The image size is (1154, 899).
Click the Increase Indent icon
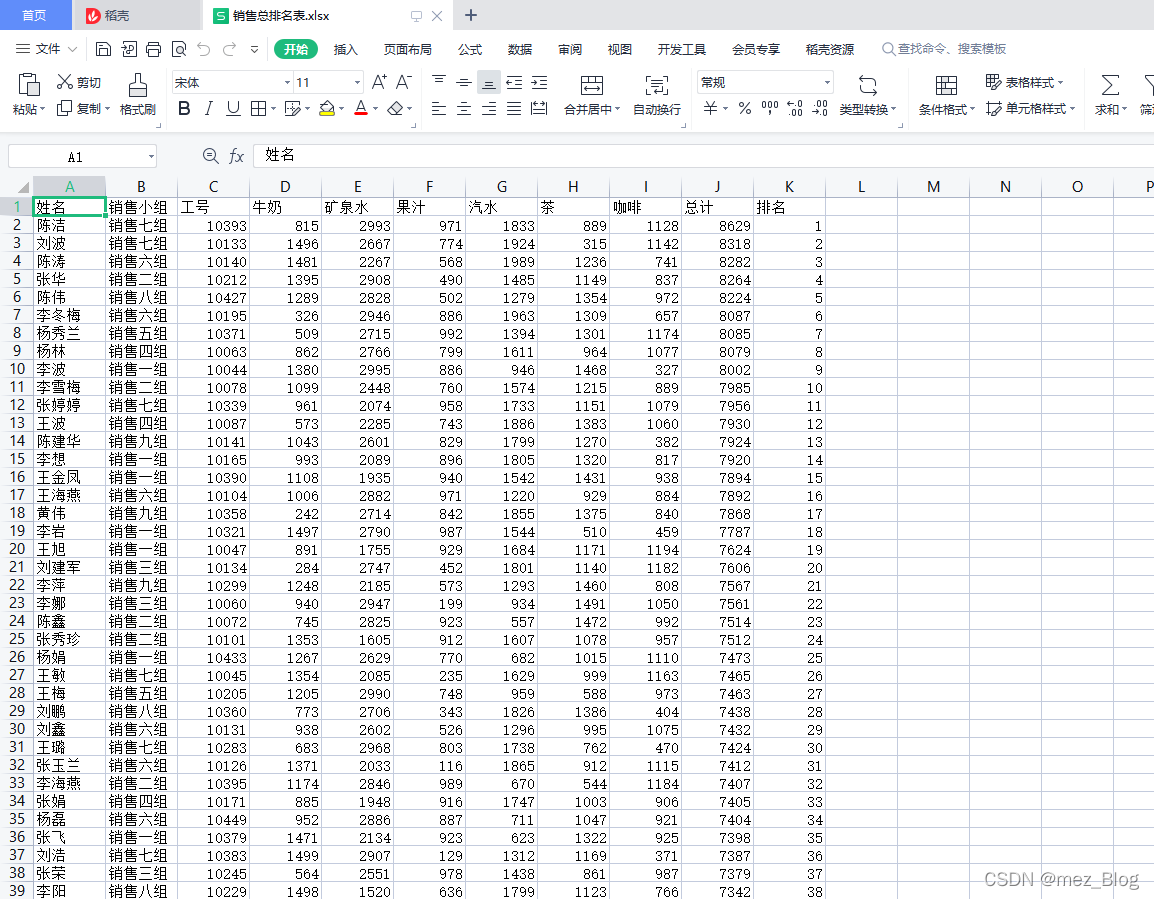[x=539, y=82]
